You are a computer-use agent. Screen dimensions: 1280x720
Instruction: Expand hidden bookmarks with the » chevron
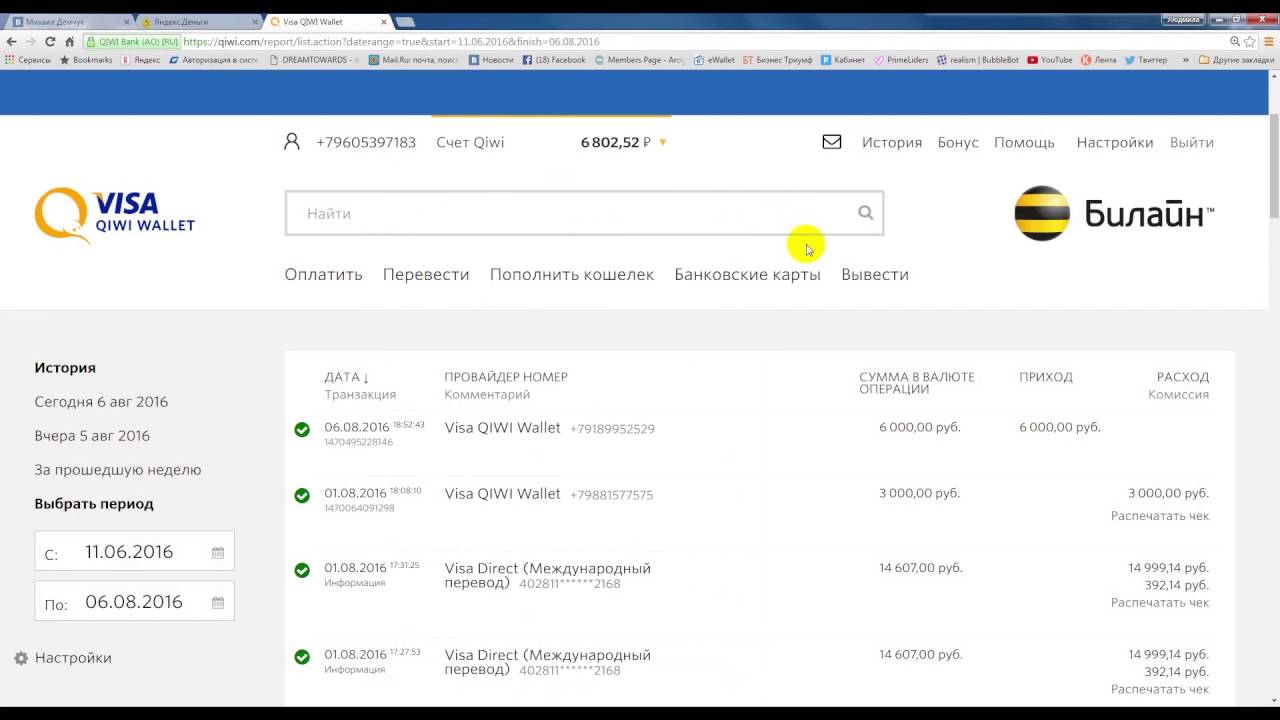(x=1186, y=60)
